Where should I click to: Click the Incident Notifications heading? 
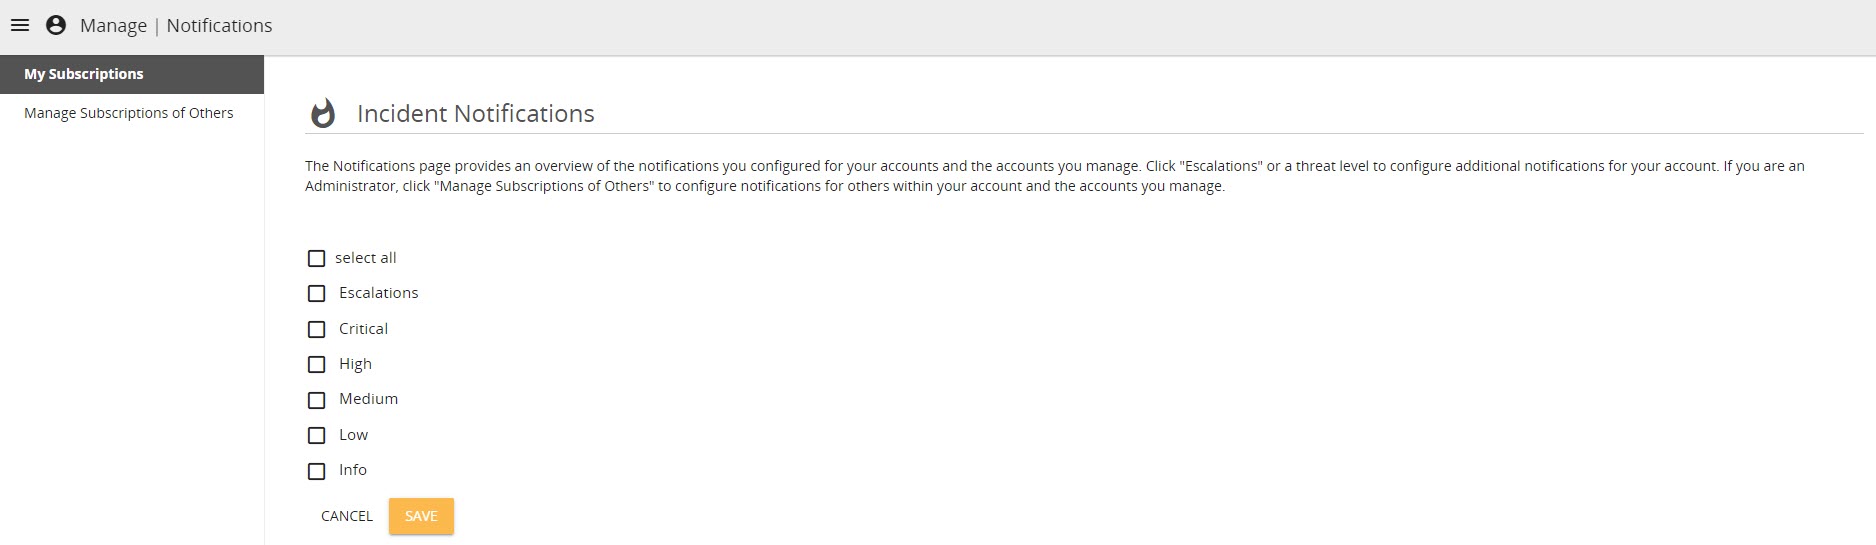pos(476,113)
